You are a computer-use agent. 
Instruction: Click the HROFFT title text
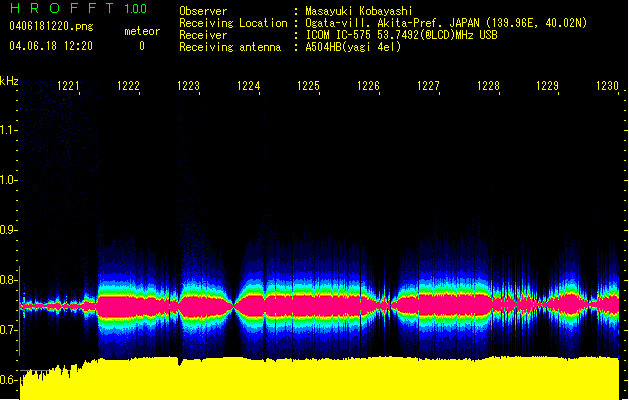62,10
